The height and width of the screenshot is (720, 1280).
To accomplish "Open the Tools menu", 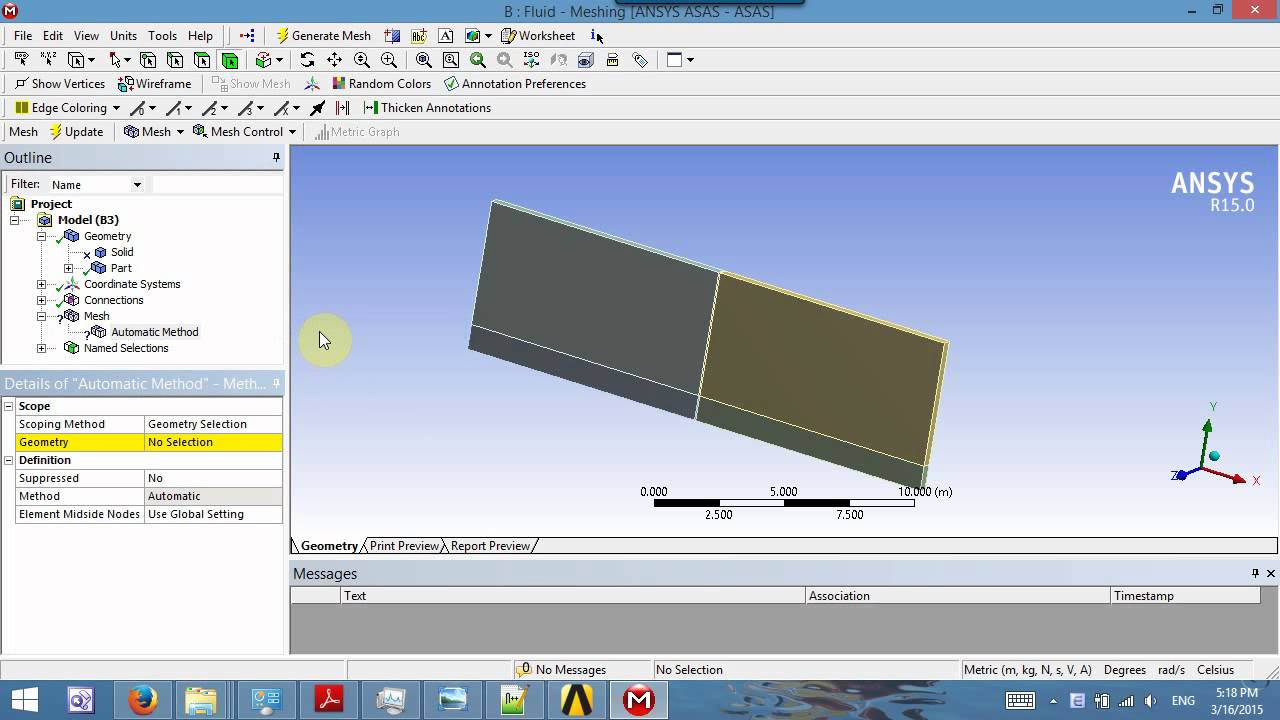I will pos(162,35).
